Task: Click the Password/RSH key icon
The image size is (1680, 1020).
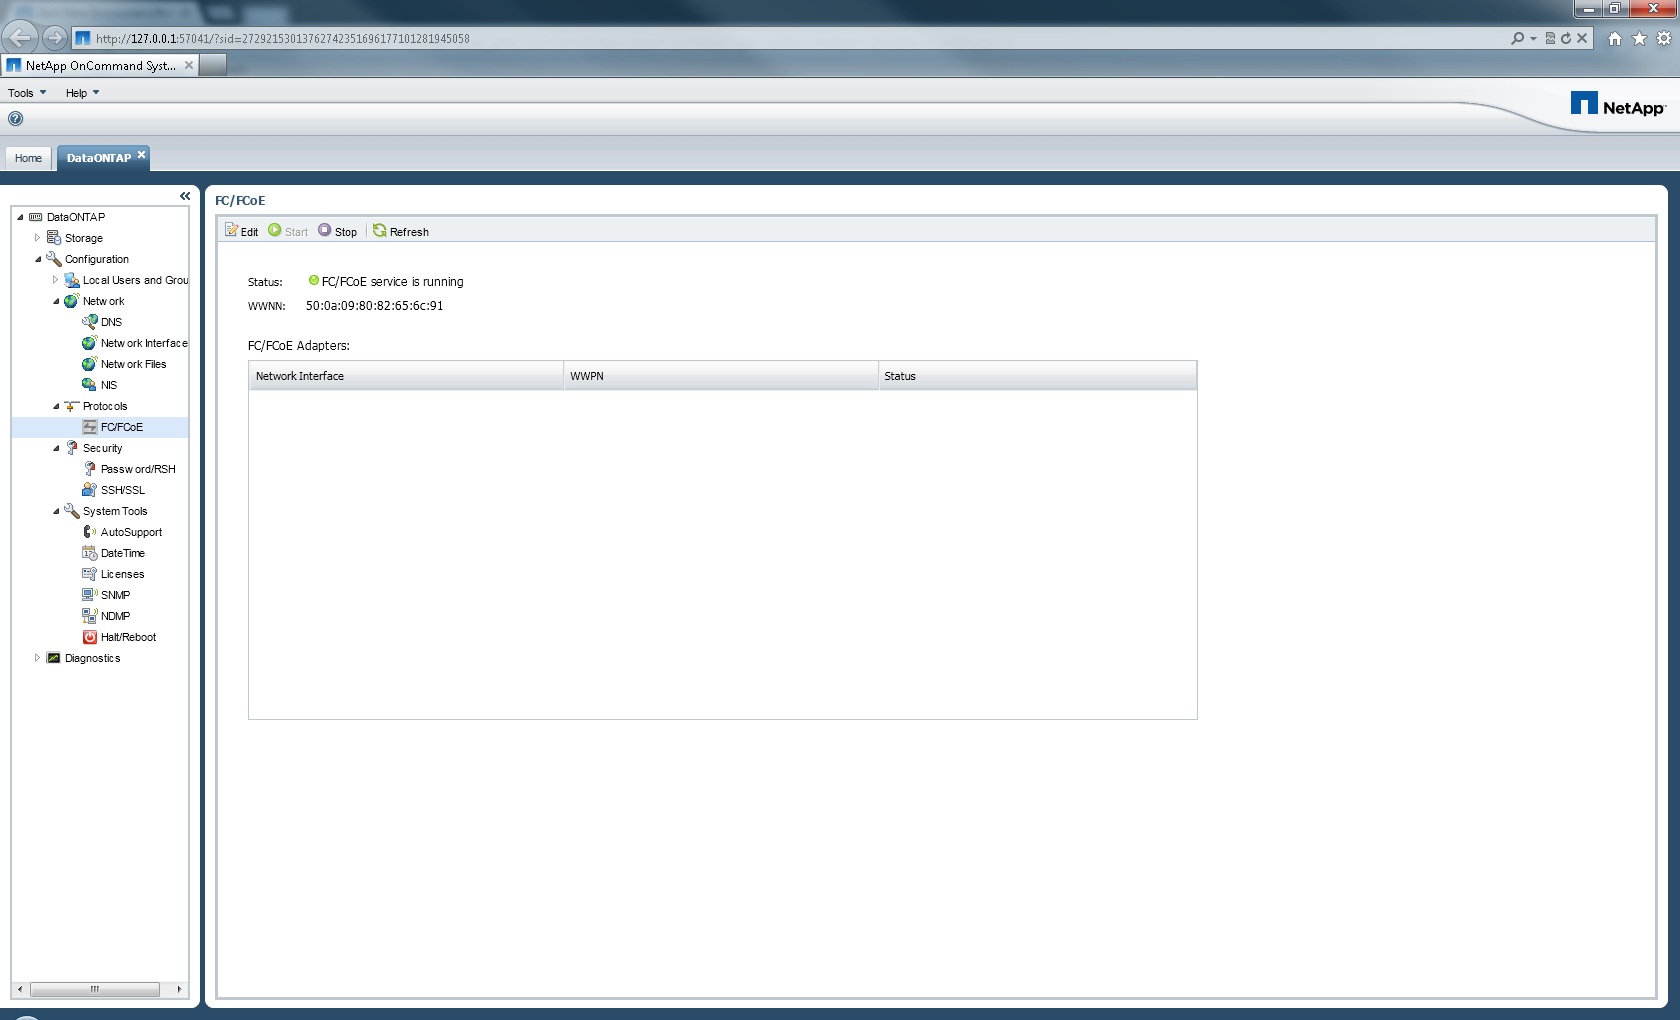Action: coord(90,469)
